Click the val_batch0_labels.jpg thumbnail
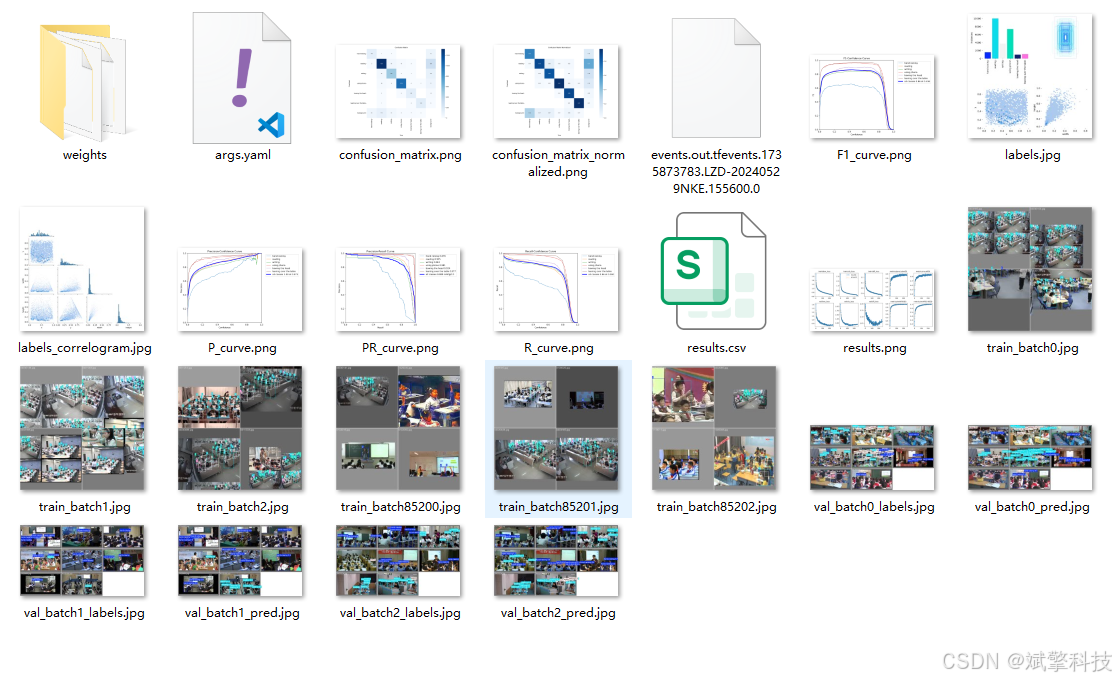Screen dimensions: 1116x681 tap(872, 458)
